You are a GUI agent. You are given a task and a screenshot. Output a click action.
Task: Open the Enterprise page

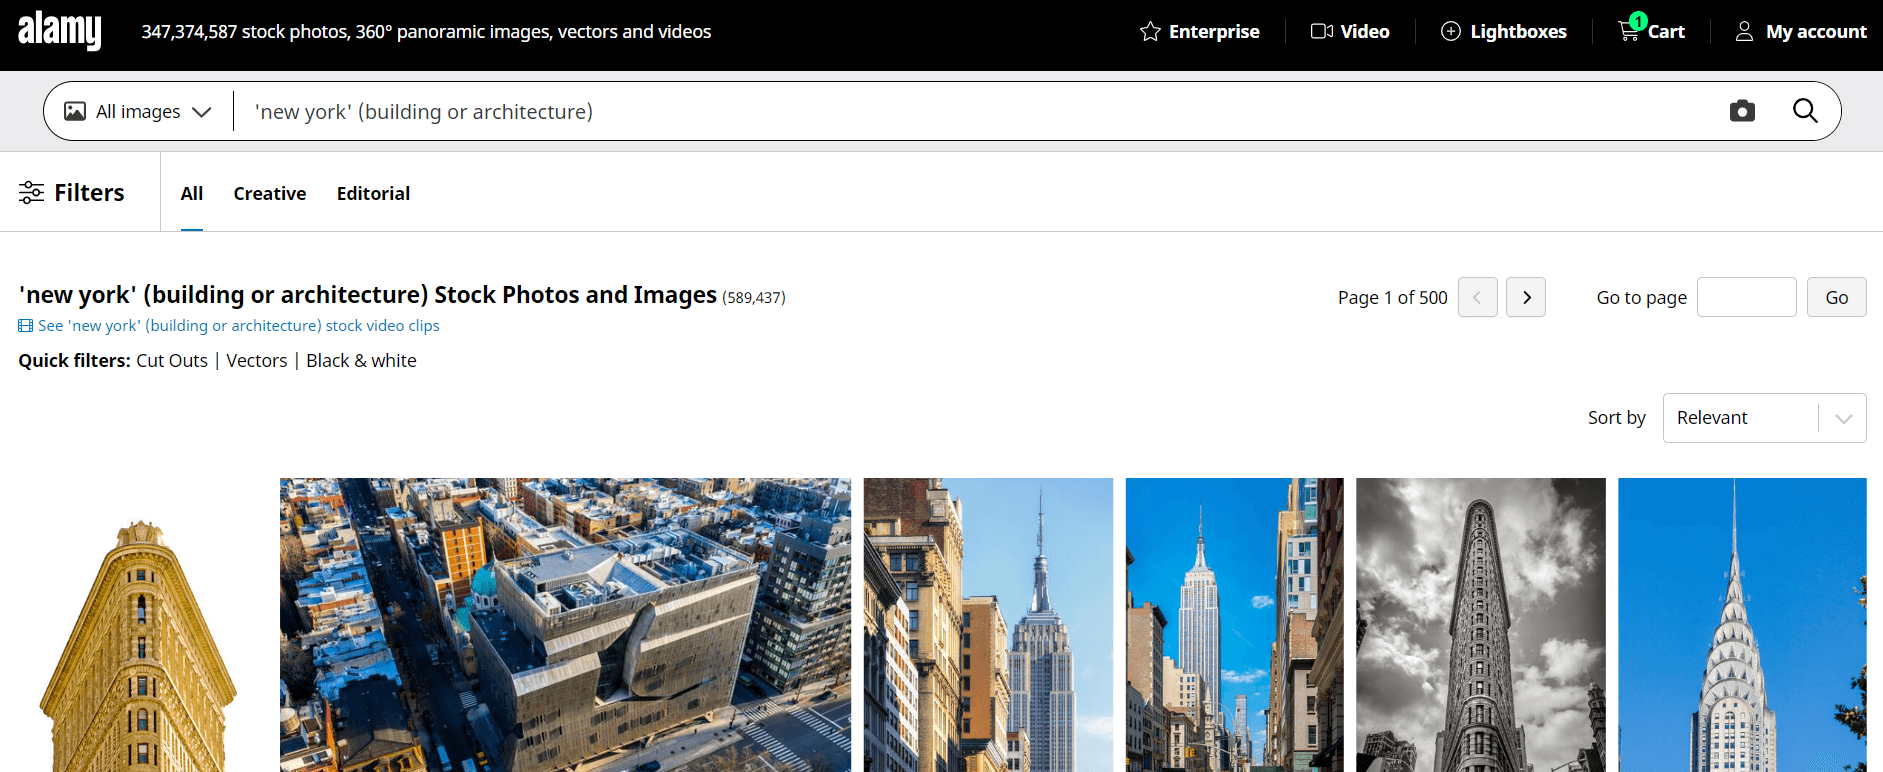1199,31
